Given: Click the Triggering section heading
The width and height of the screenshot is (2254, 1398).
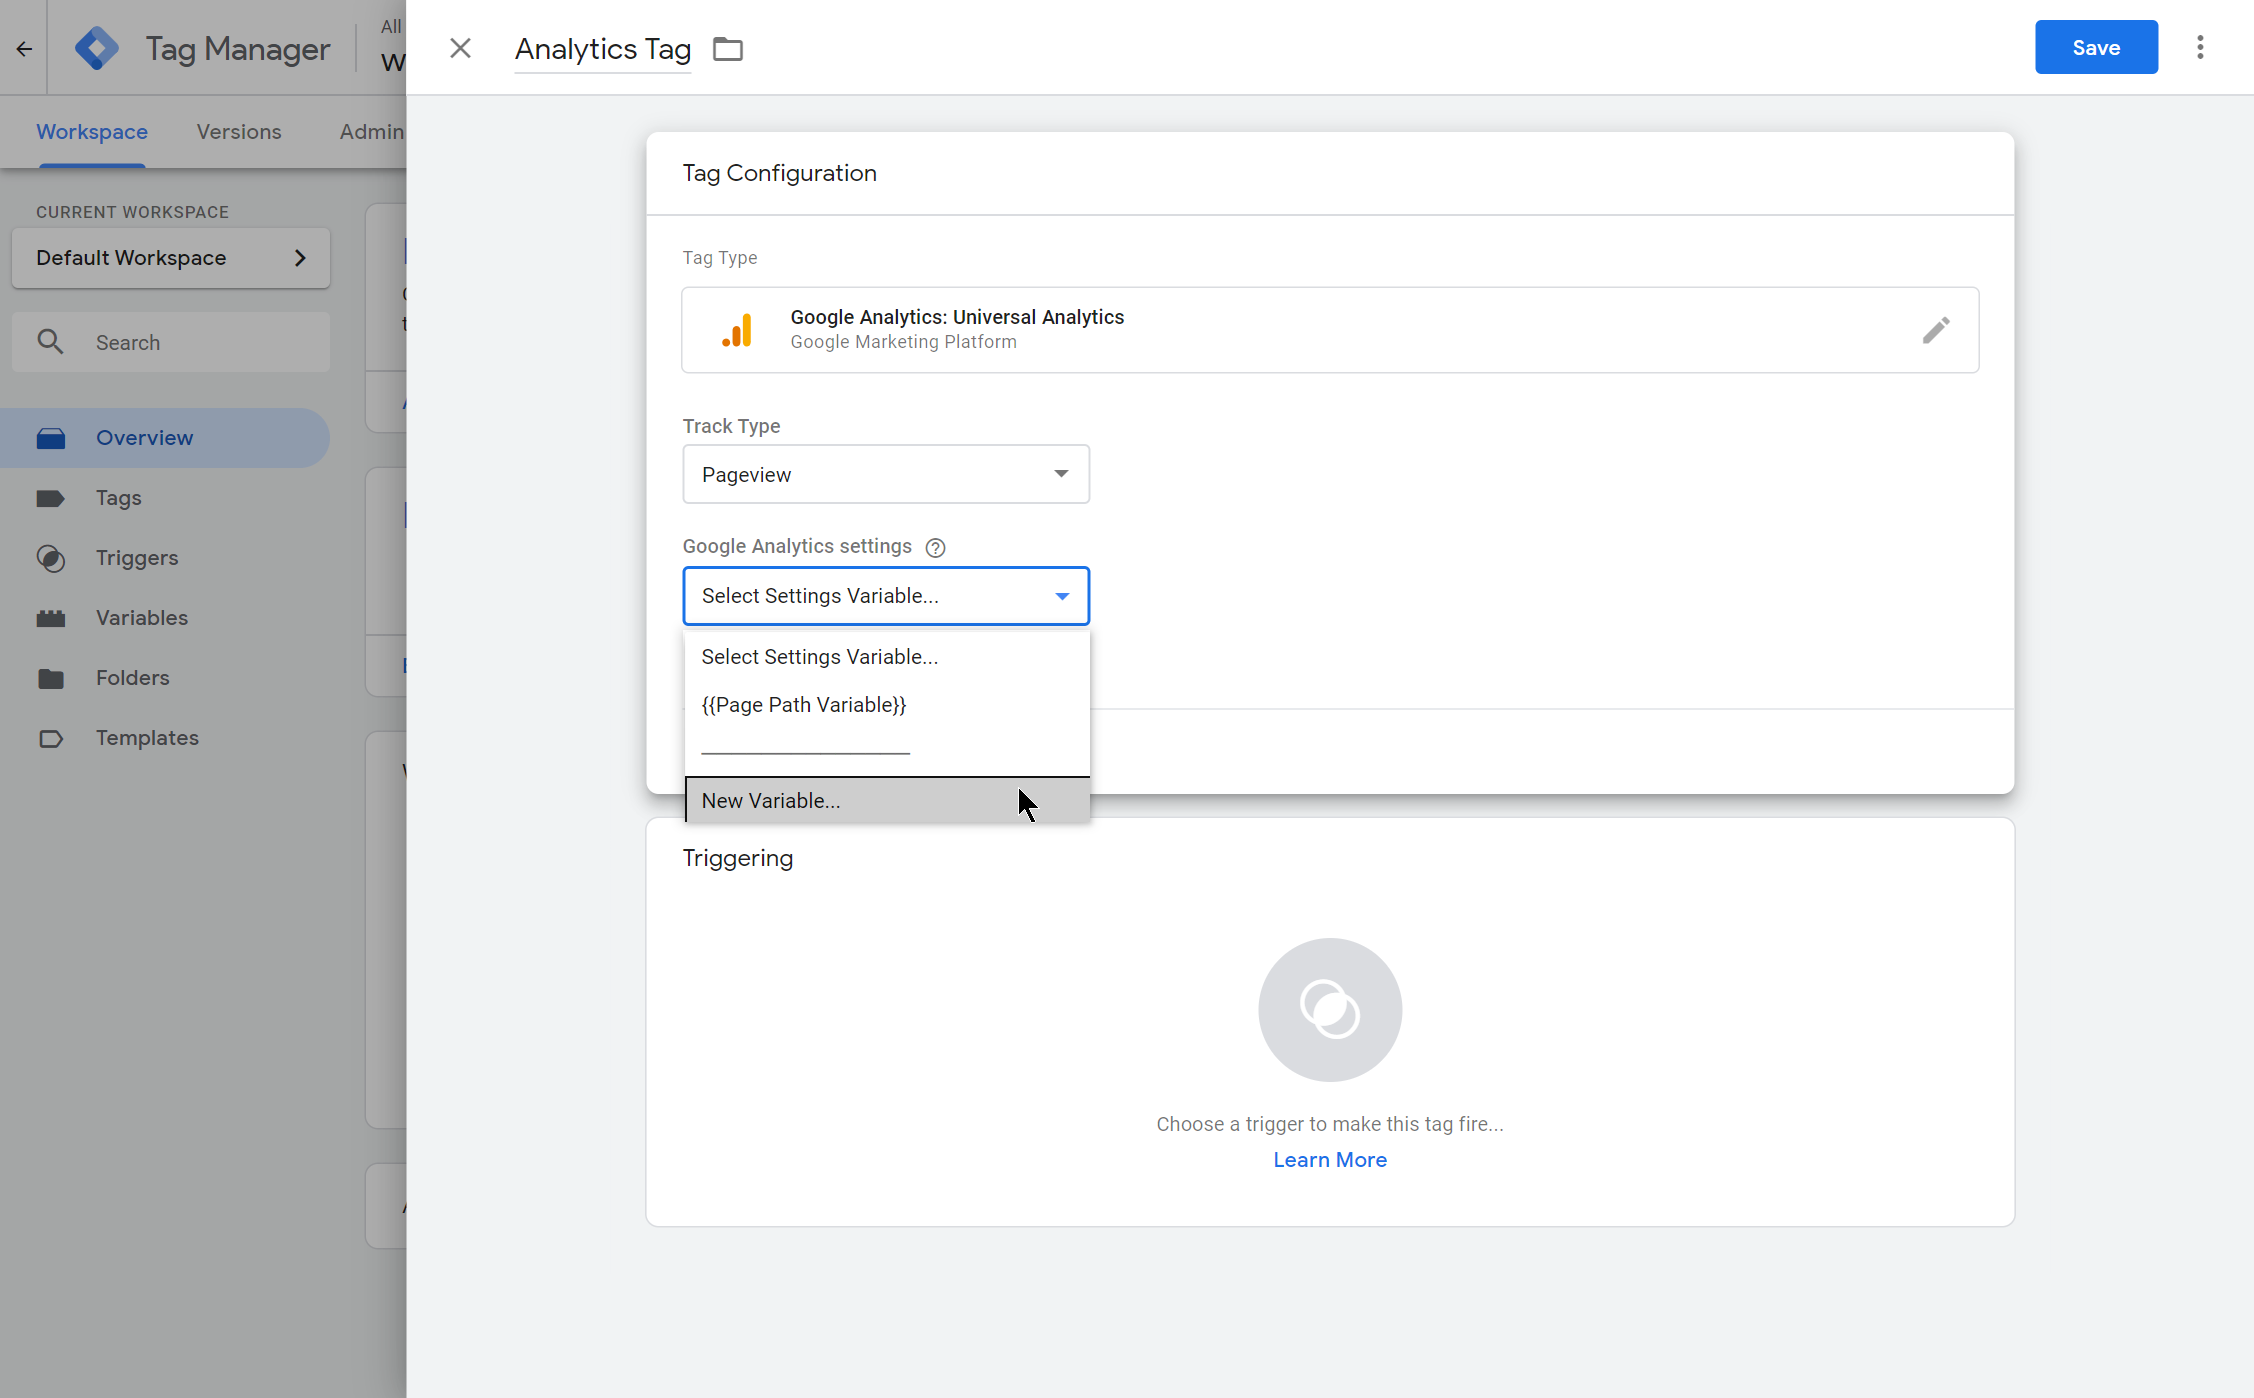Looking at the screenshot, I should (738, 858).
